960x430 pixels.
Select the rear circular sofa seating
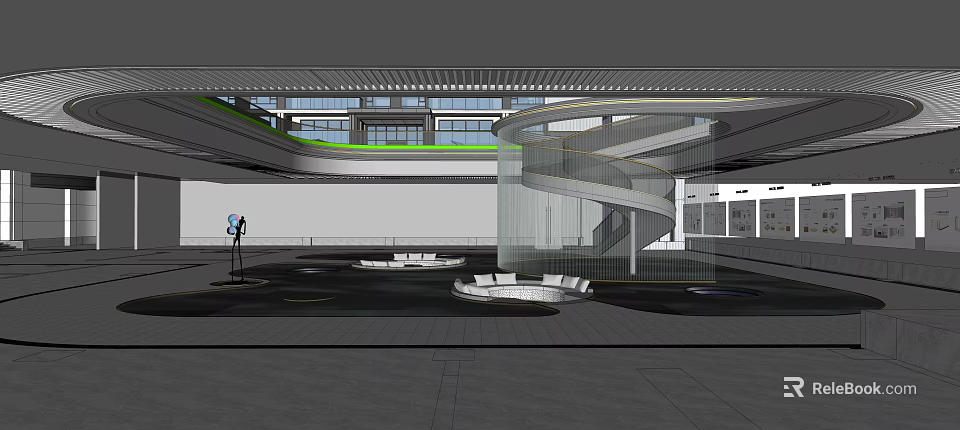pos(408,261)
